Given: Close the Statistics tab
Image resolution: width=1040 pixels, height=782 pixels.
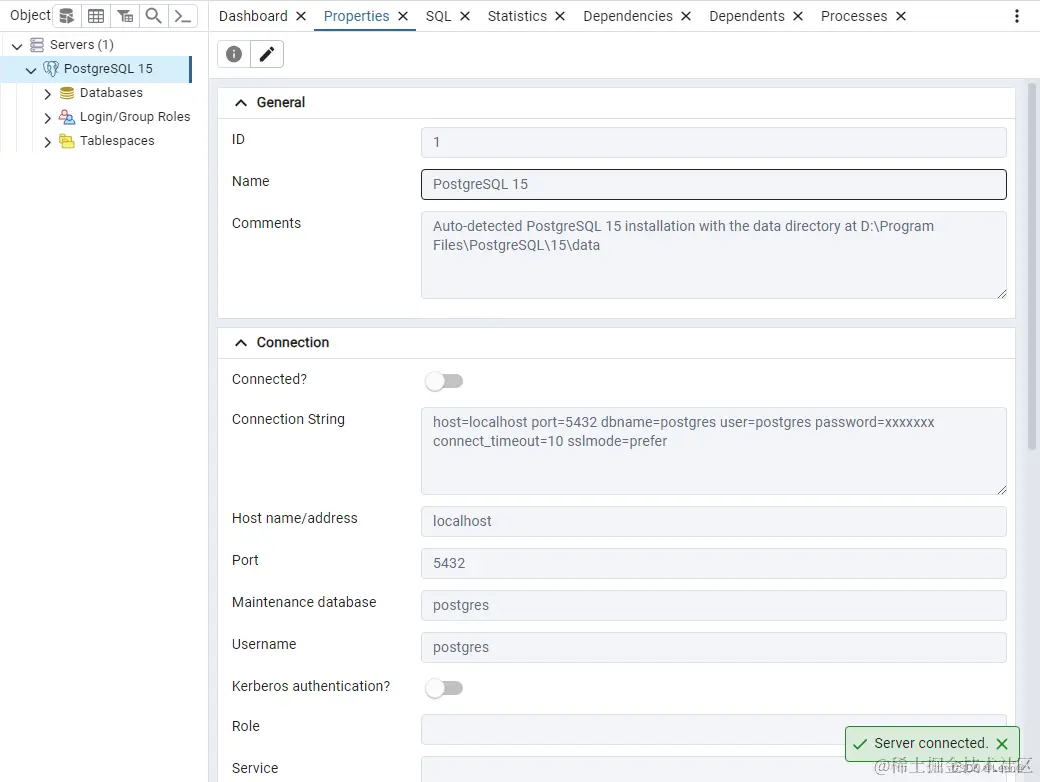Looking at the screenshot, I should (x=560, y=16).
